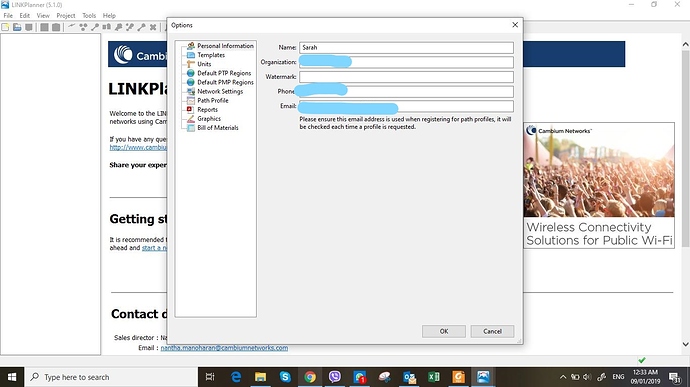
Task: Open Excel from the taskbar
Action: (433, 377)
